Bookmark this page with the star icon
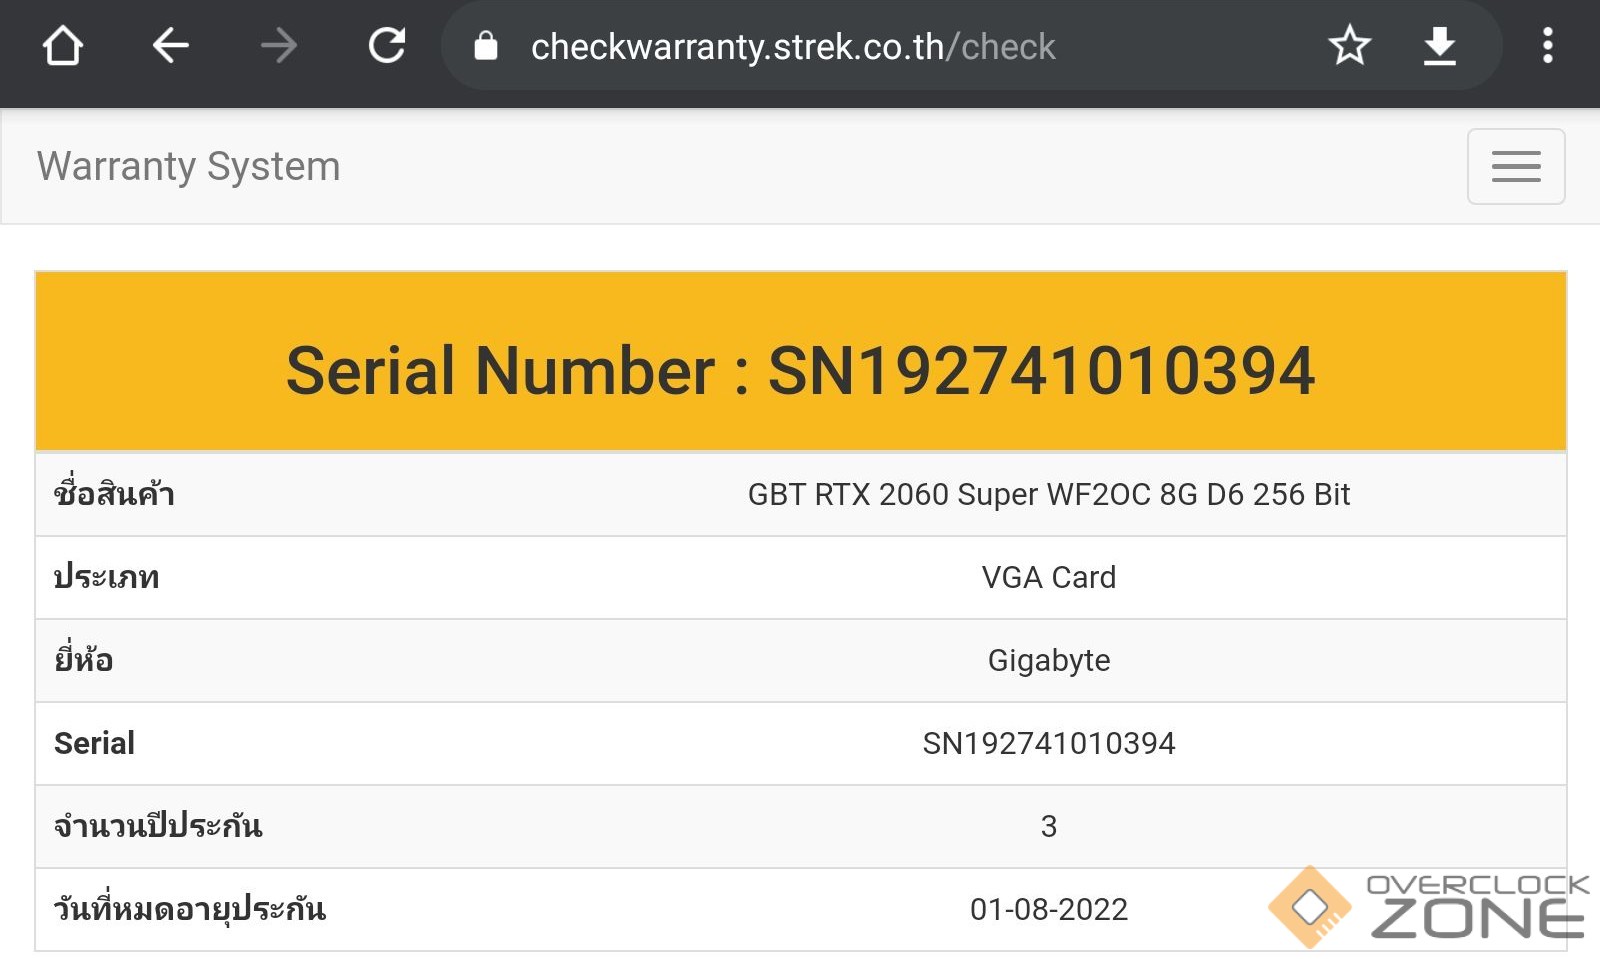1600x959 pixels. (1349, 46)
